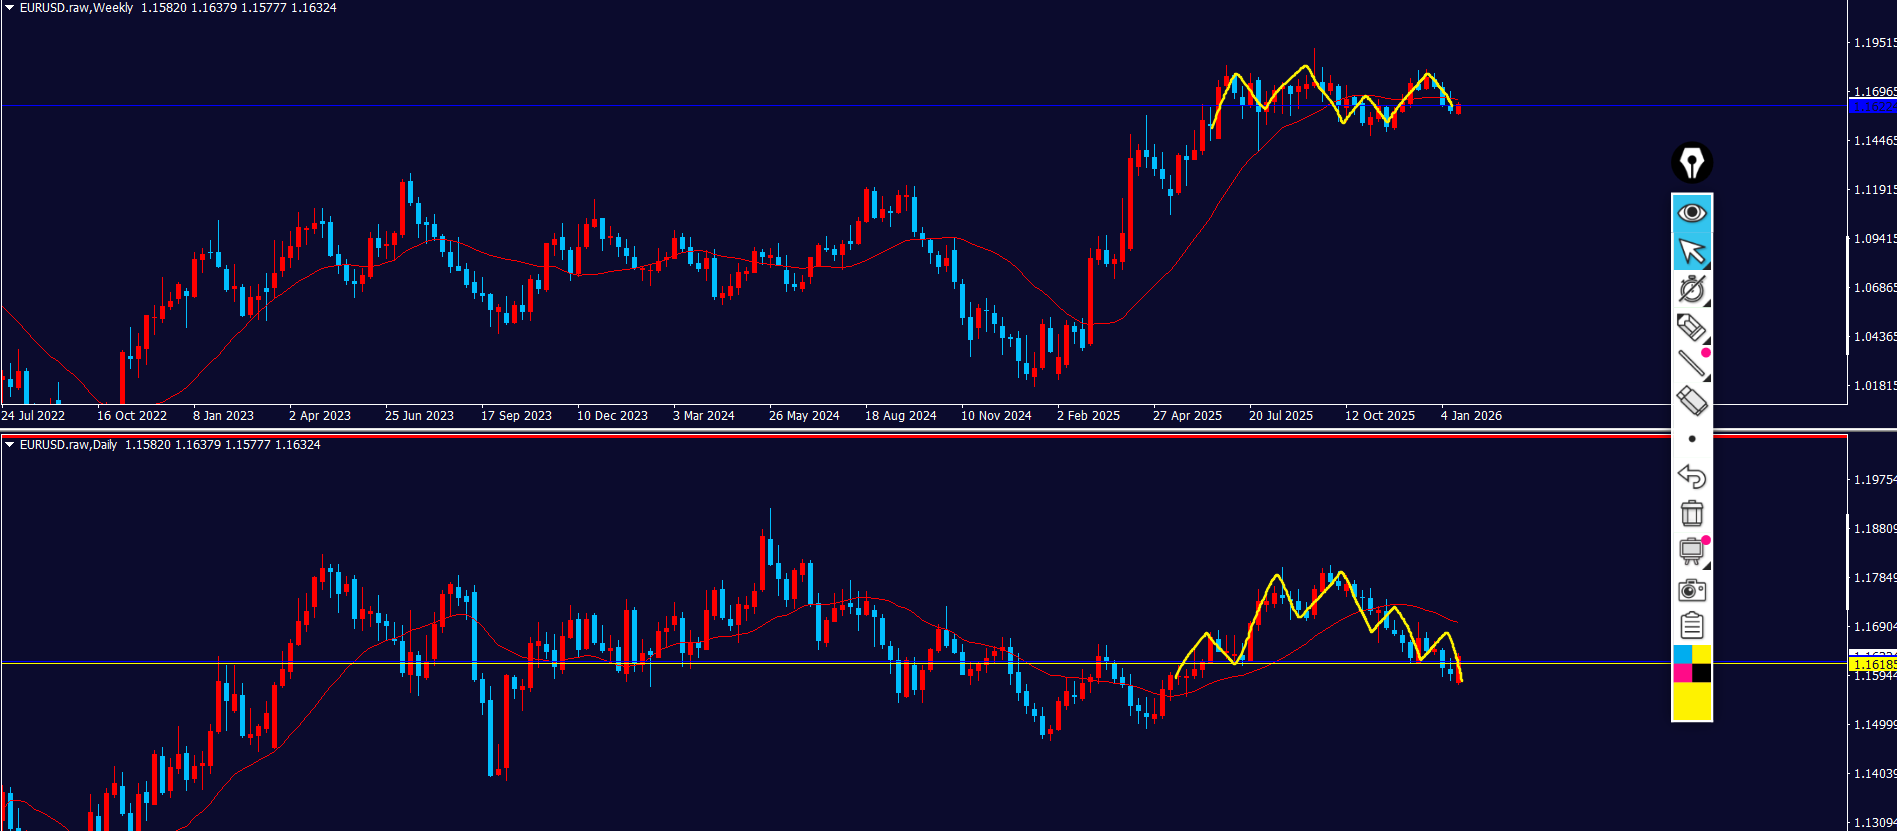Click the large yellow current color block

tap(1692, 701)
